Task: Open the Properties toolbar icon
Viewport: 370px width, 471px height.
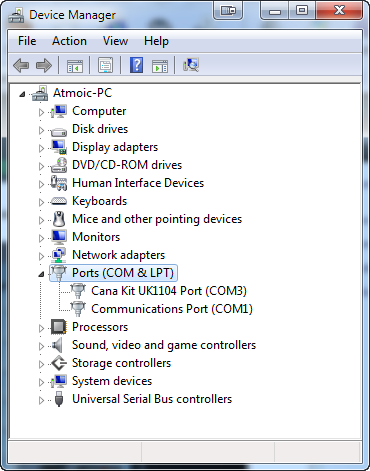Action: [x=106, y=65]
